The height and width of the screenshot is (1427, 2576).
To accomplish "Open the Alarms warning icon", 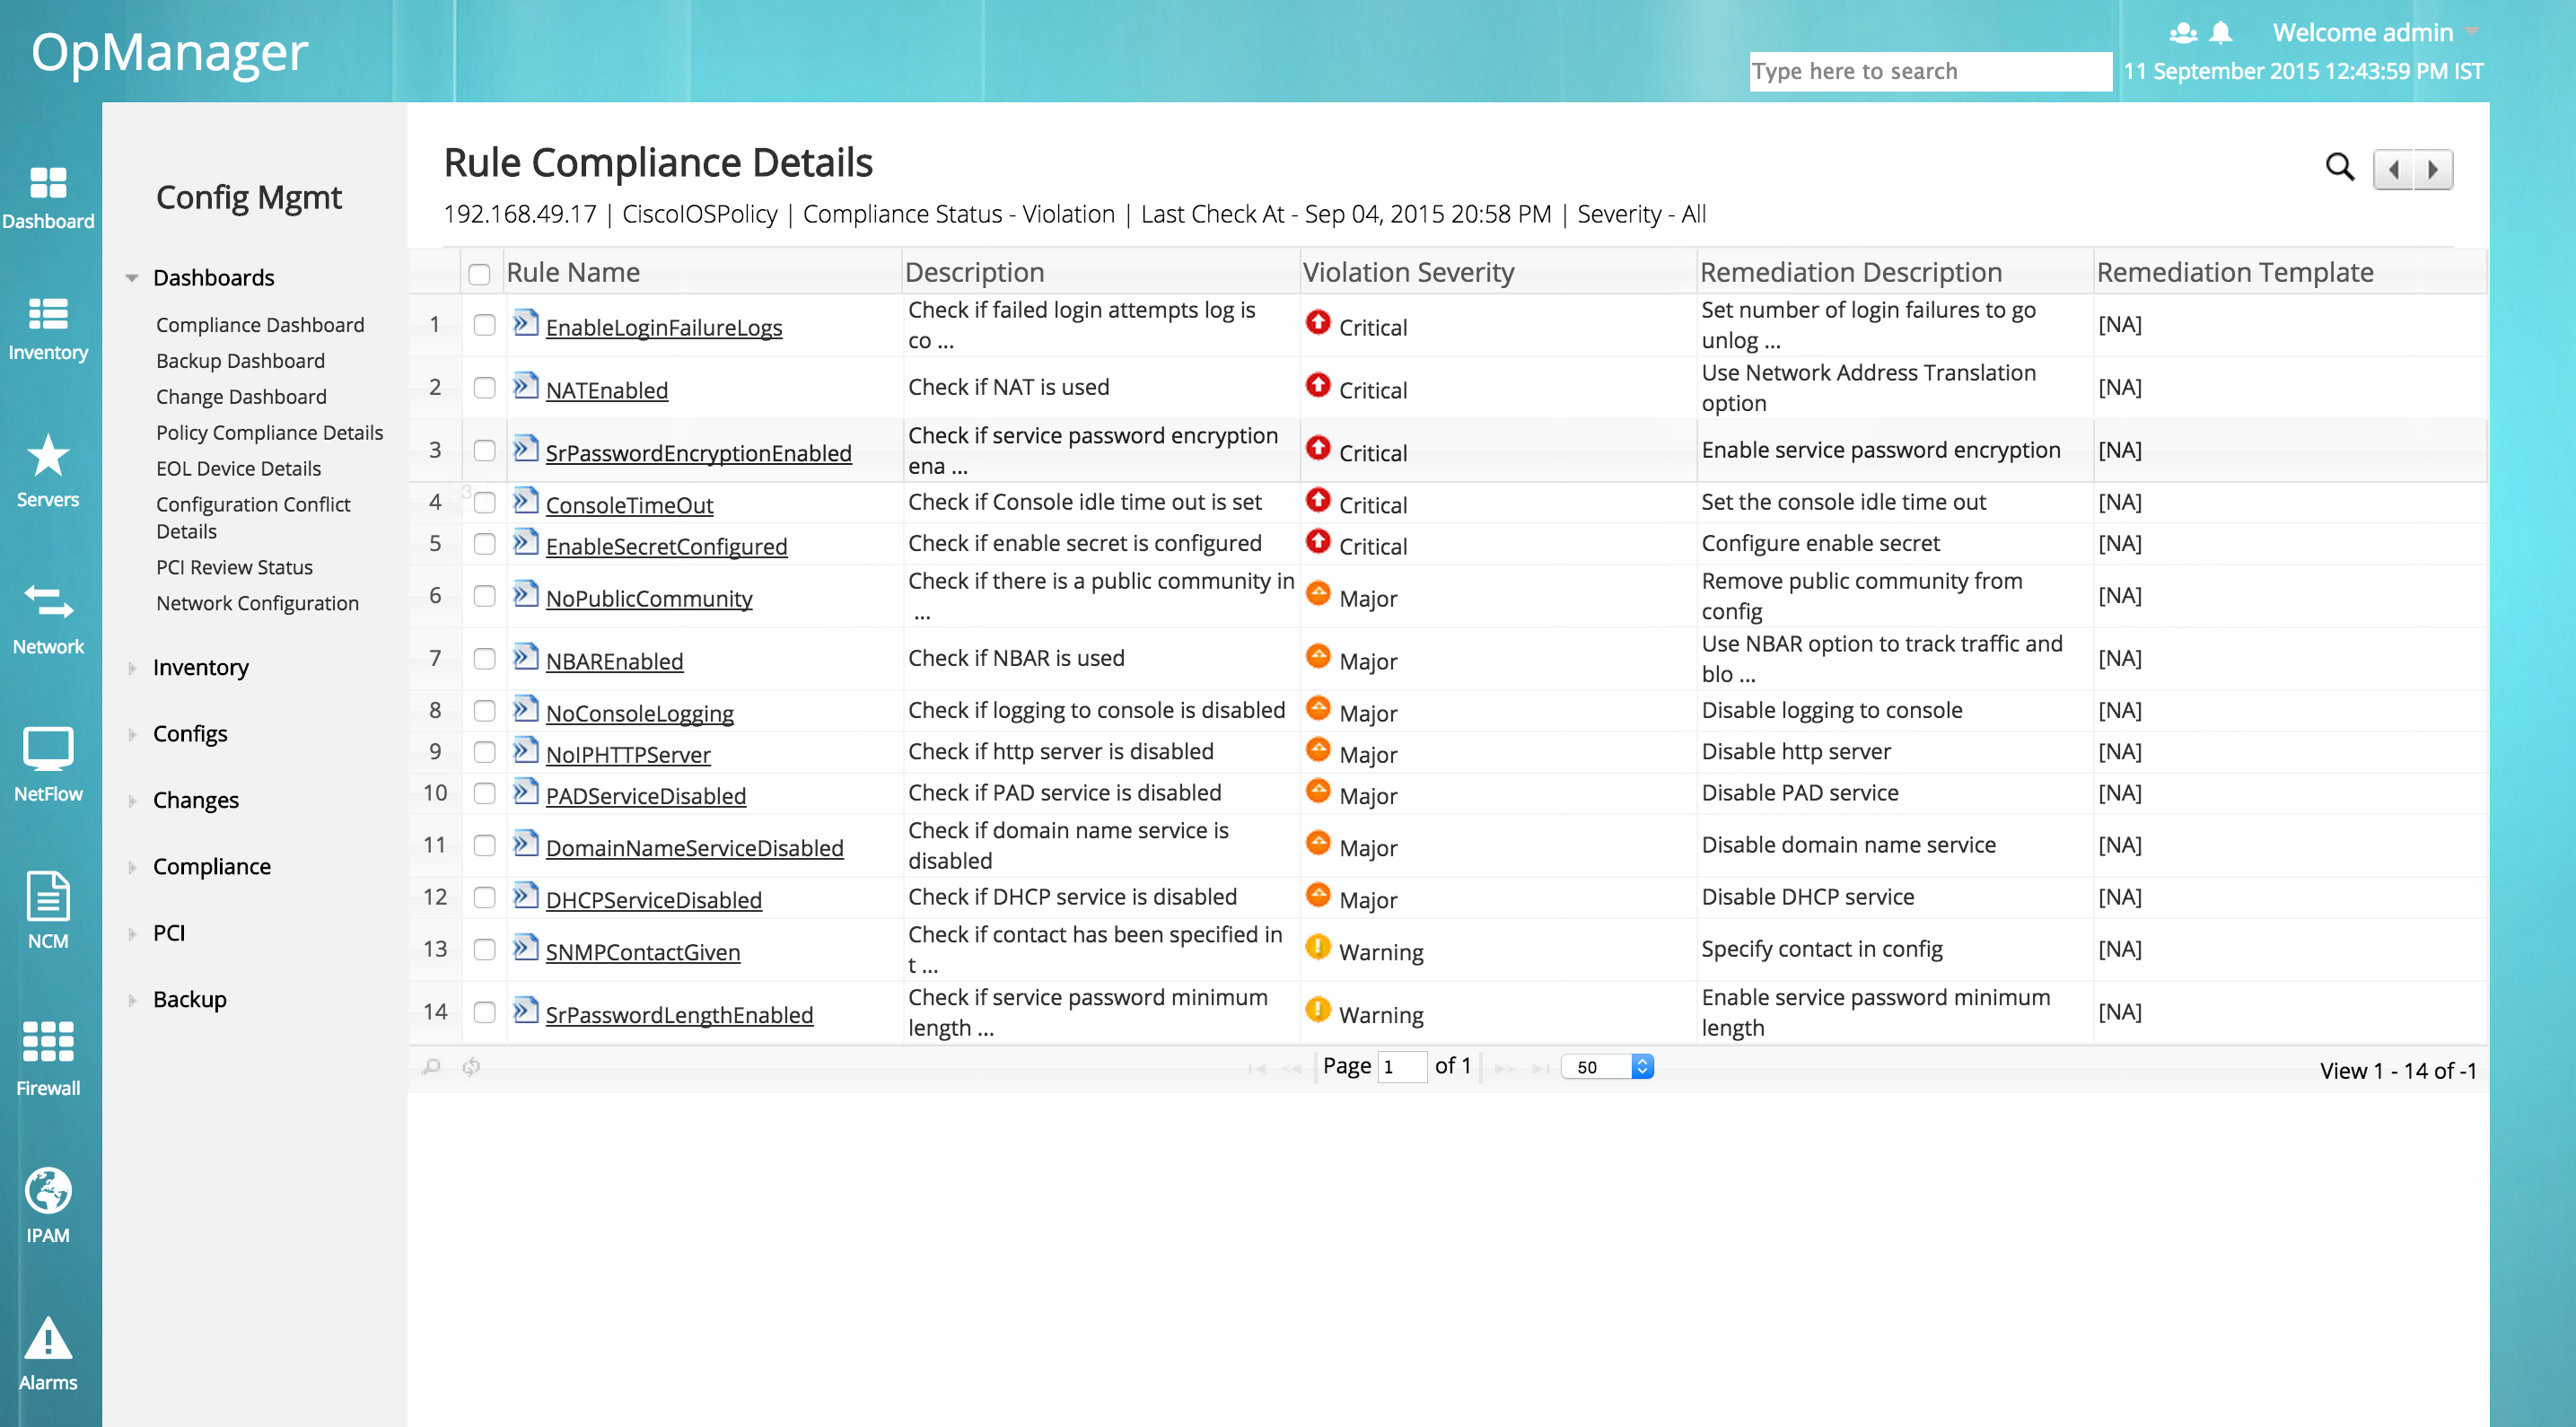I will point(48,1338).
